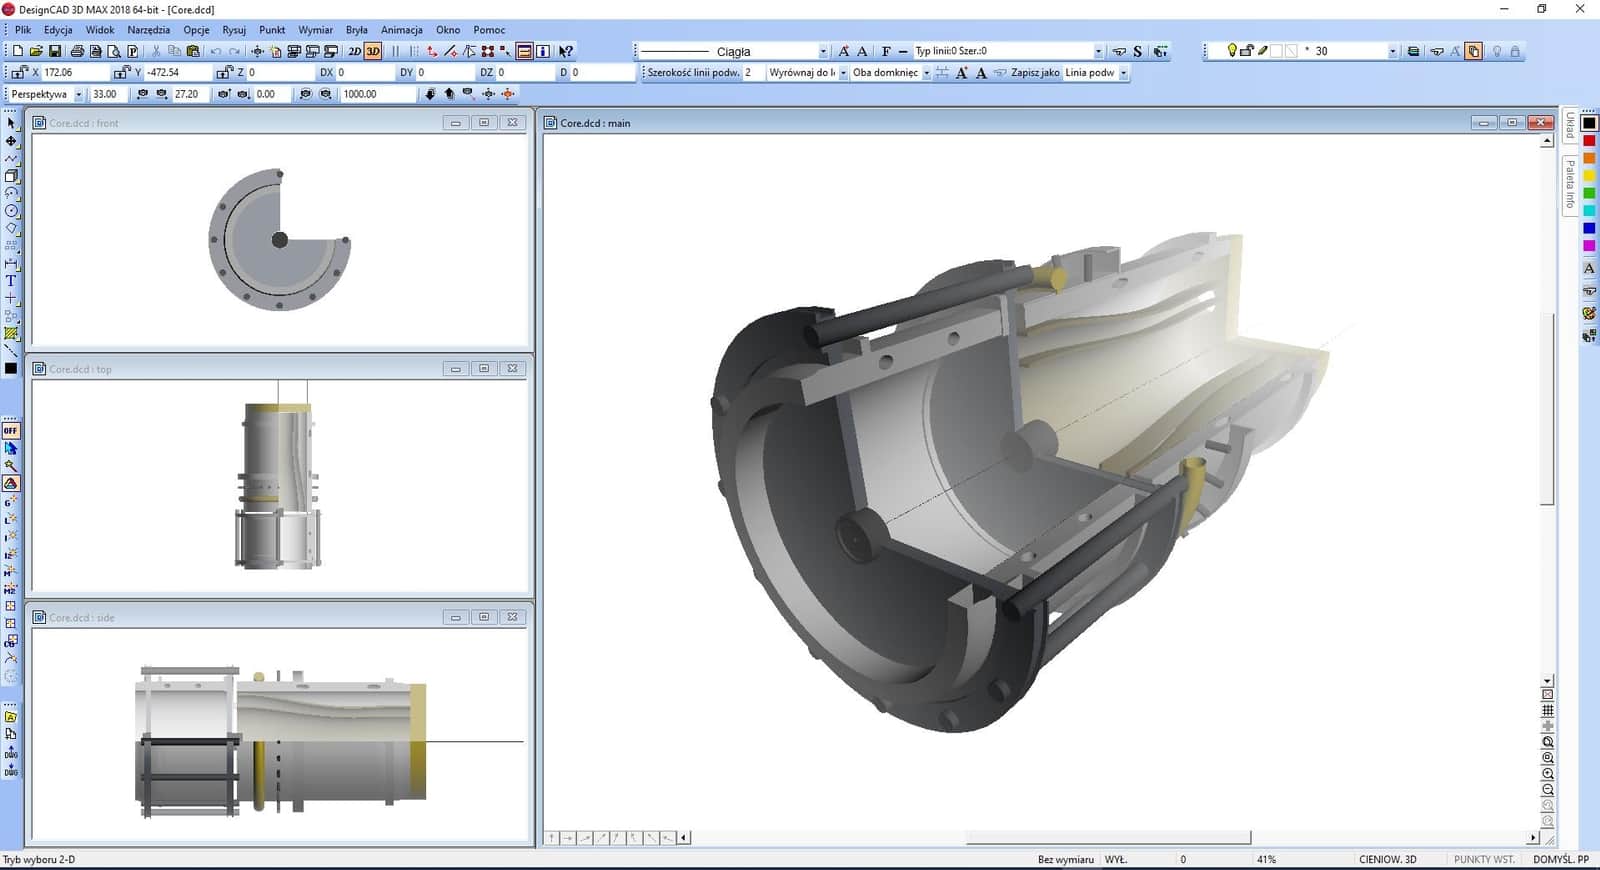
Task: Toggle the snap OFF button
Action: pos(11,430)
